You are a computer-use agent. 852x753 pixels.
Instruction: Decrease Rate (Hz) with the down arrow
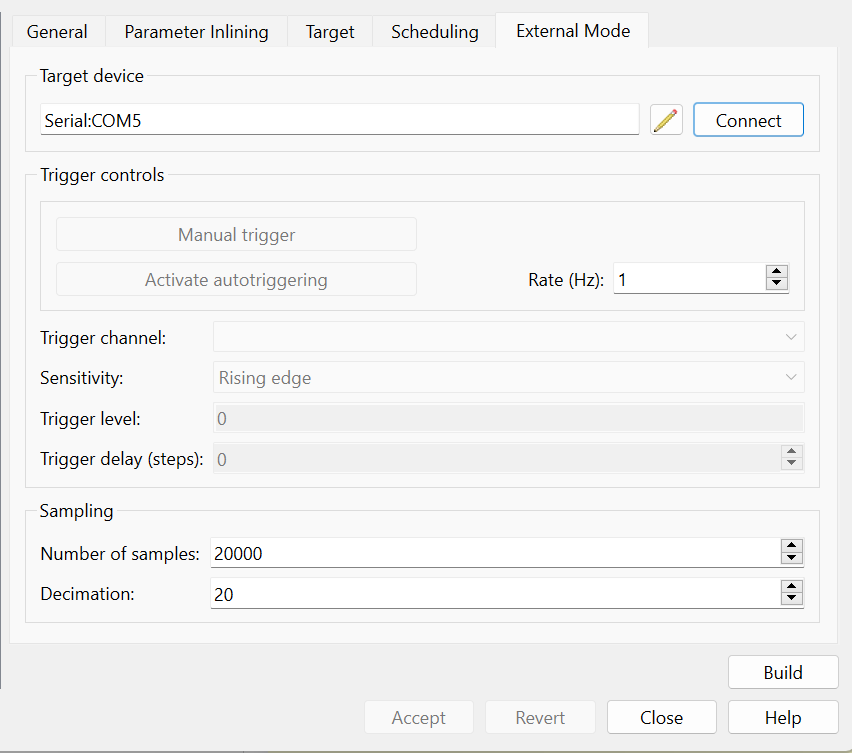click(x=777, y=285)
